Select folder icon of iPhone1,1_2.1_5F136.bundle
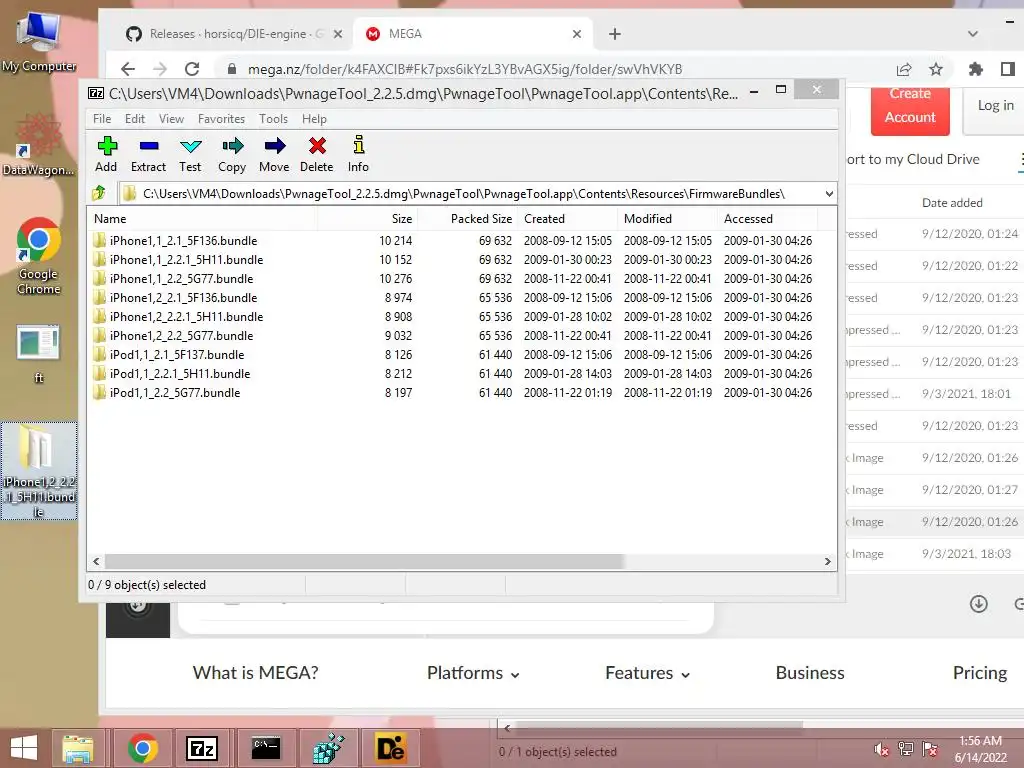 [x=99, y=240]
